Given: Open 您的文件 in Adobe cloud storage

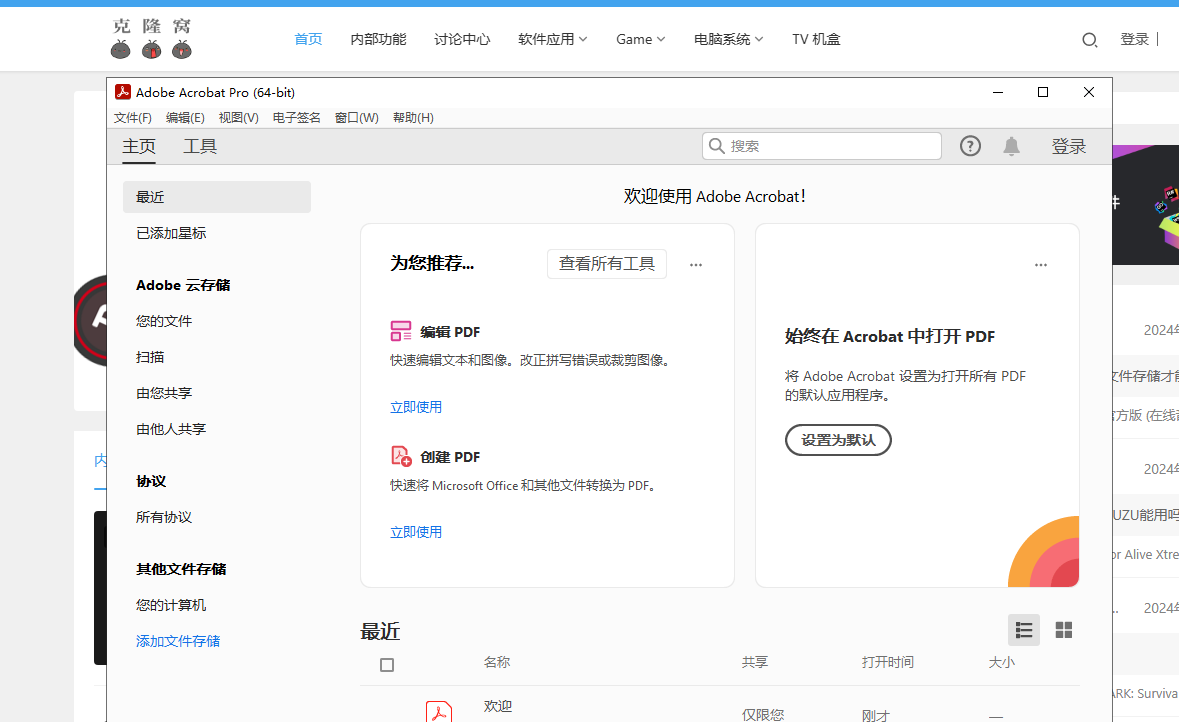Looking at the screenshot, I should coord(164,321).
